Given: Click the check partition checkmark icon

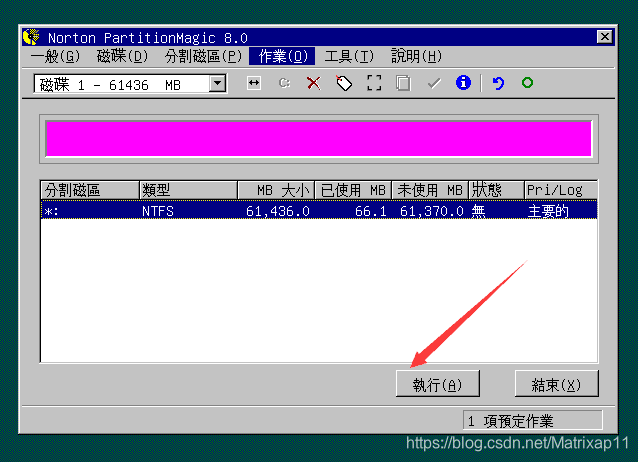Looking at the screenshot, I should [x=434, y=83].
